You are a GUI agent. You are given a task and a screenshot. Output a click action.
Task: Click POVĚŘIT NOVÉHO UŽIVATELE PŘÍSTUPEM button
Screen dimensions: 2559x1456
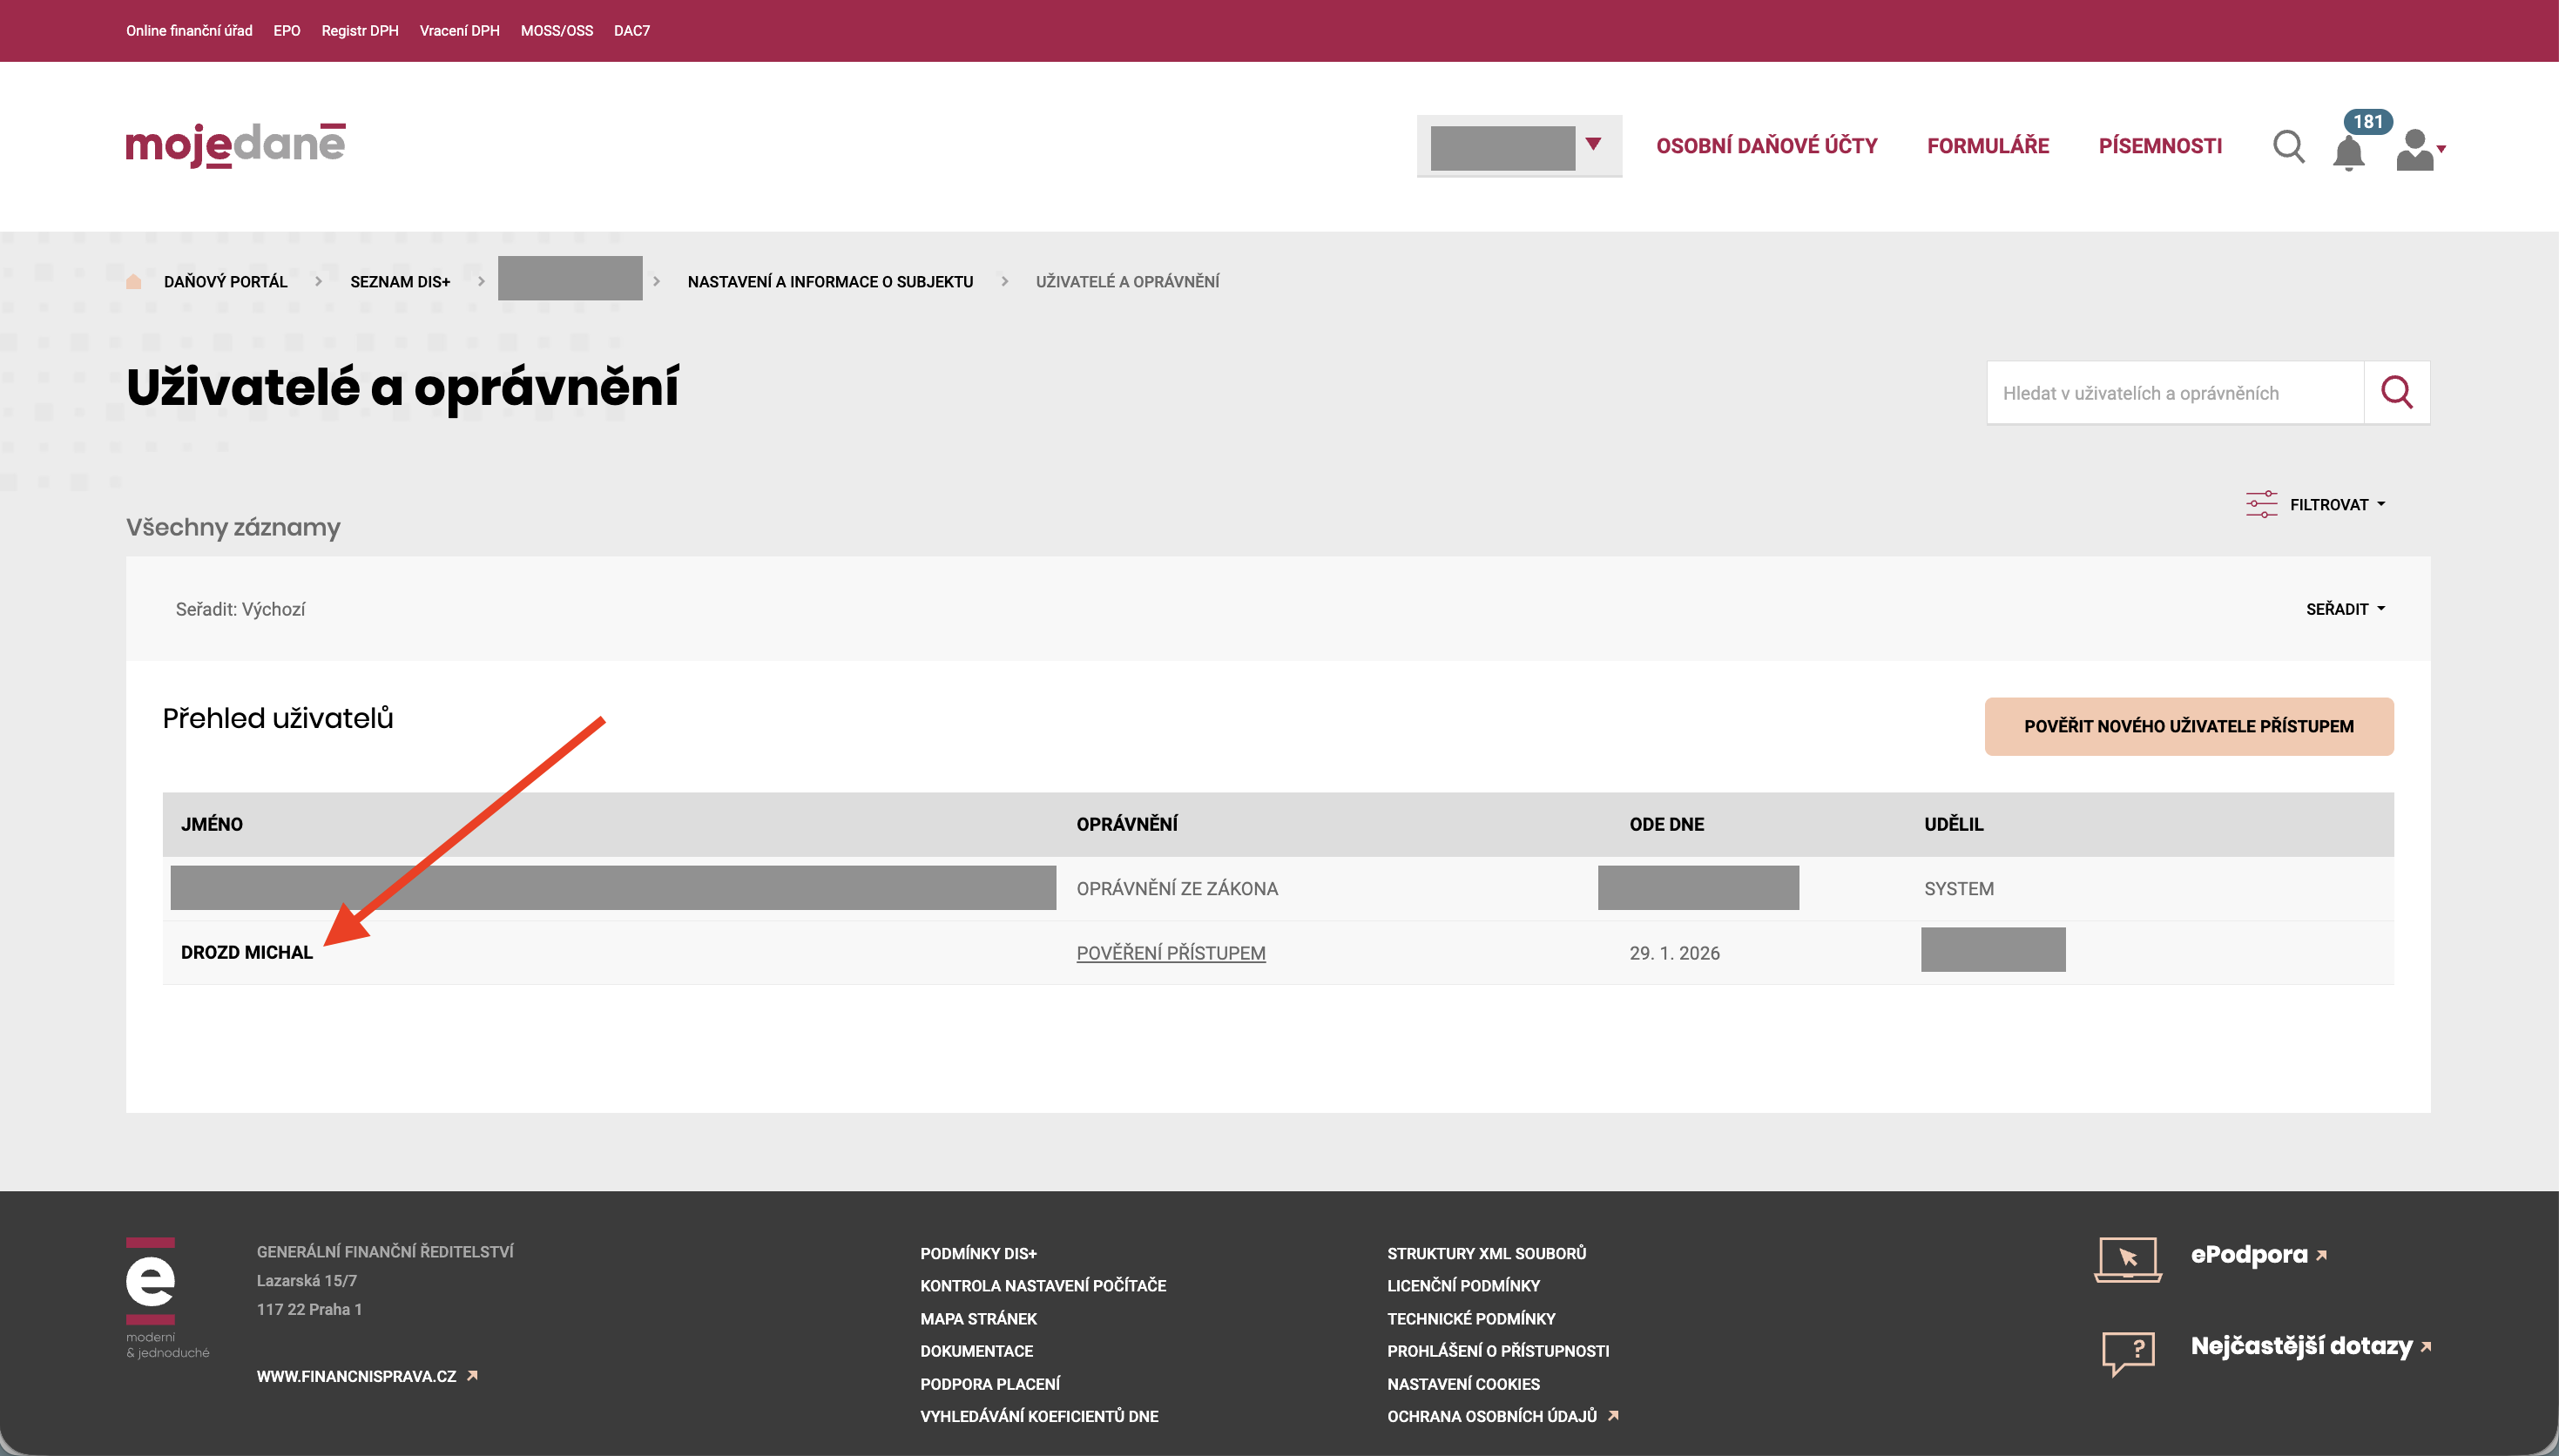coord(2188,726)
